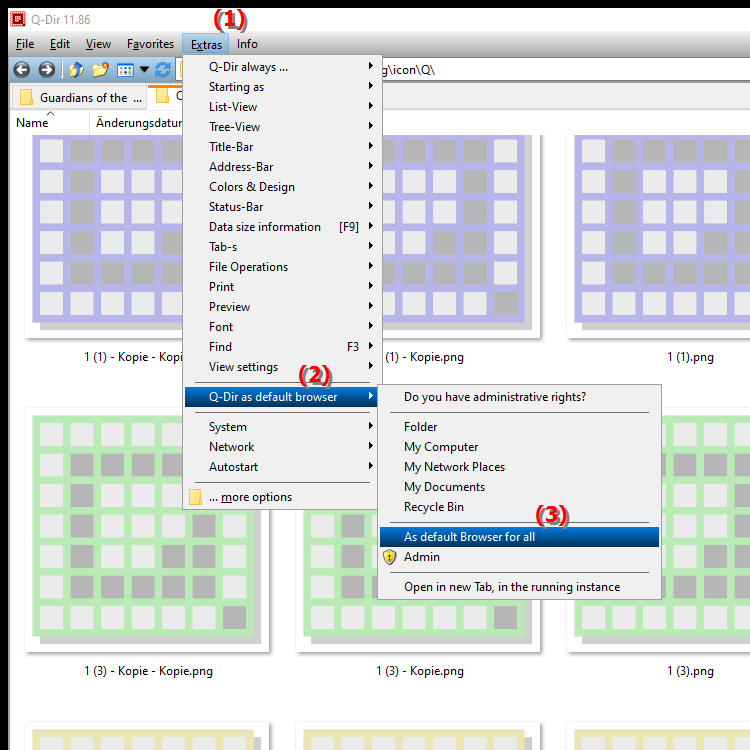The height and width of the screenshot is (750, 750).
Task: Click the Back navigation arrow
Action: (x=22, y=69)
